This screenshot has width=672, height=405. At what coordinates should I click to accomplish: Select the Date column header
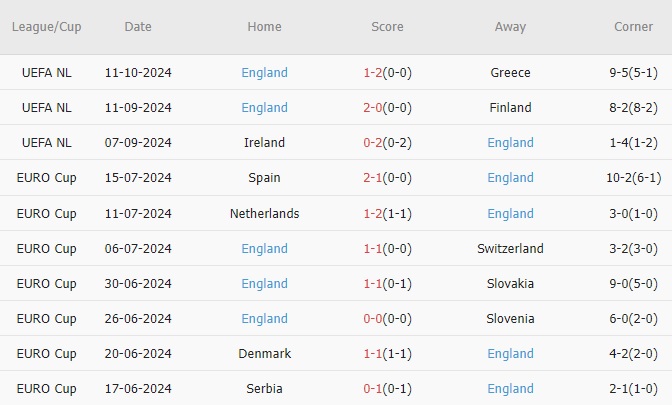point(138,27)
